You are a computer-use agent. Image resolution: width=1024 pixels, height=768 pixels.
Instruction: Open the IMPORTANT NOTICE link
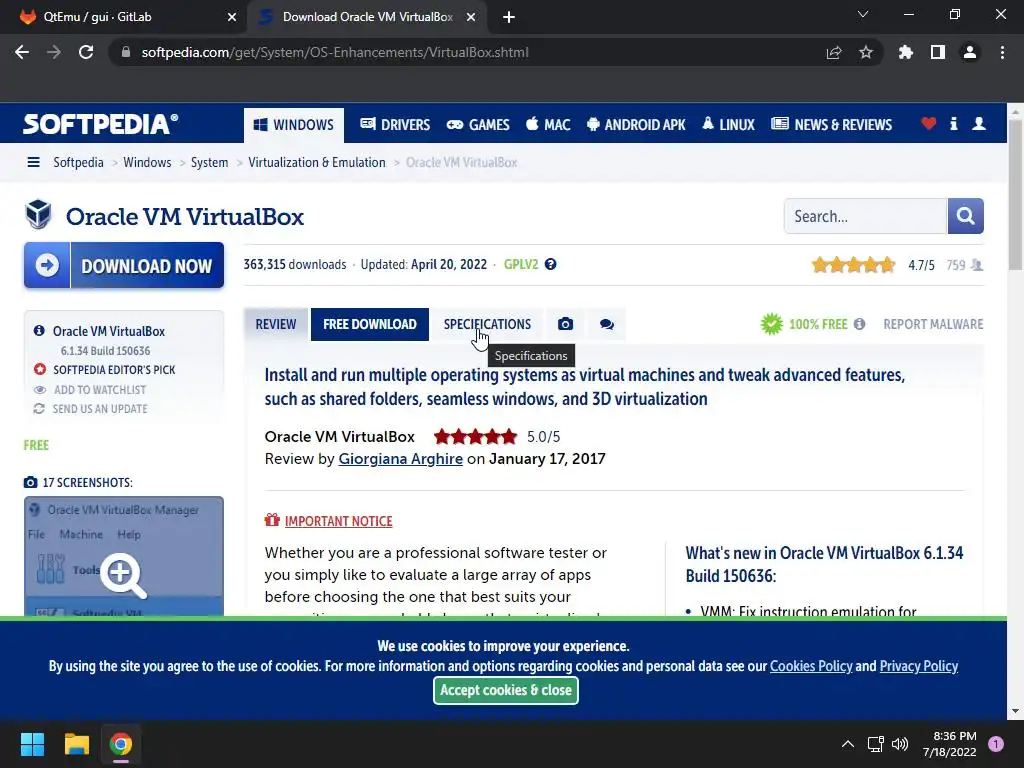click(x=338, y=521)
